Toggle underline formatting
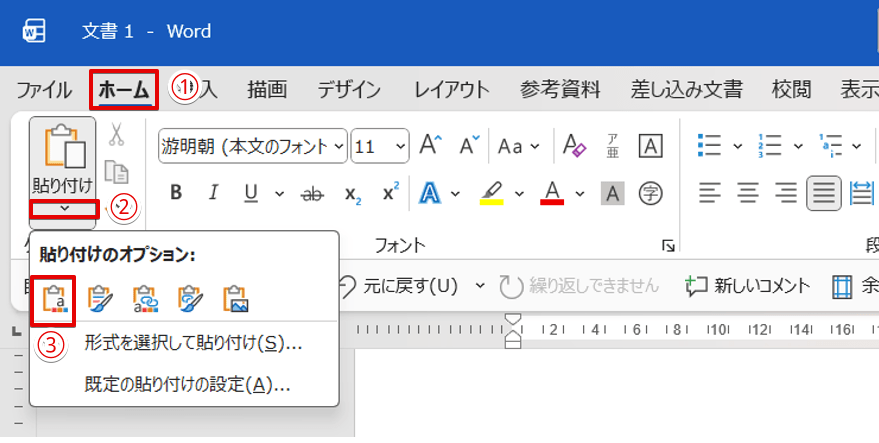 click(251, 193)
